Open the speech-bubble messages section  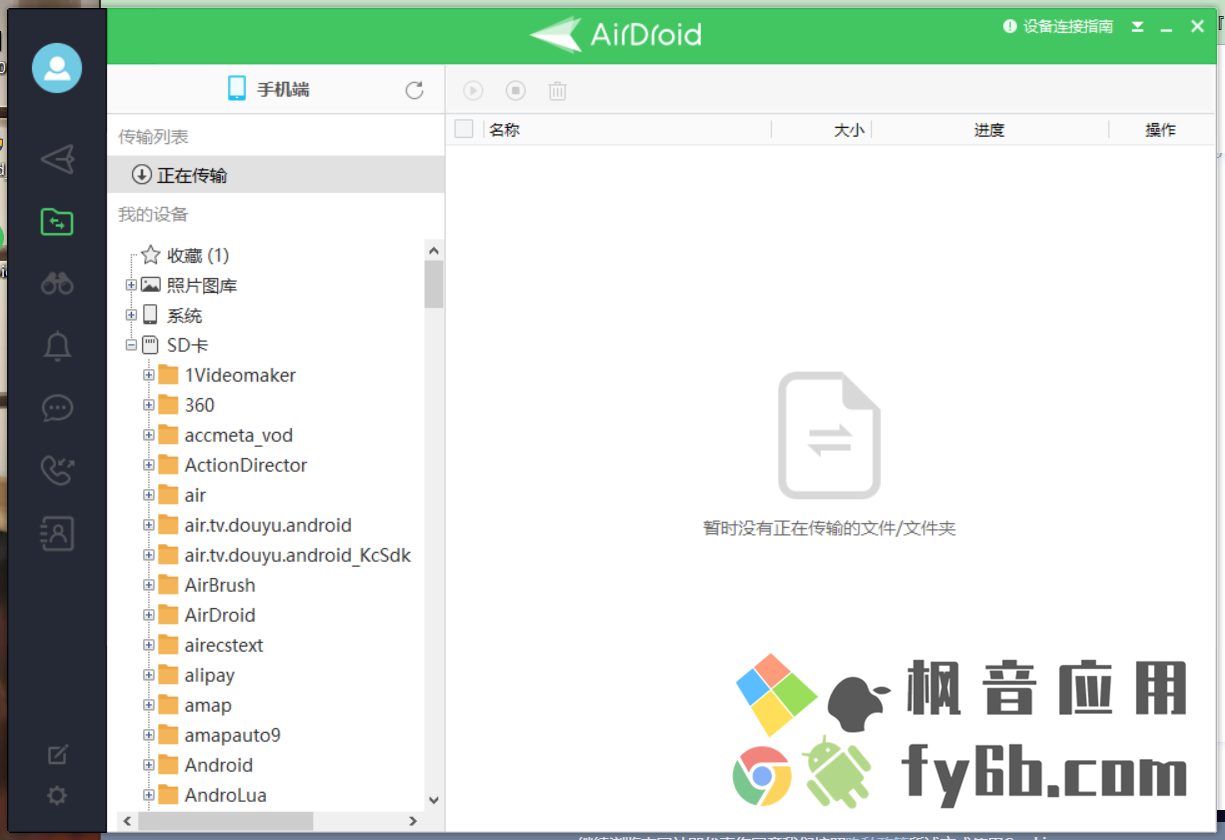(57, 408)
